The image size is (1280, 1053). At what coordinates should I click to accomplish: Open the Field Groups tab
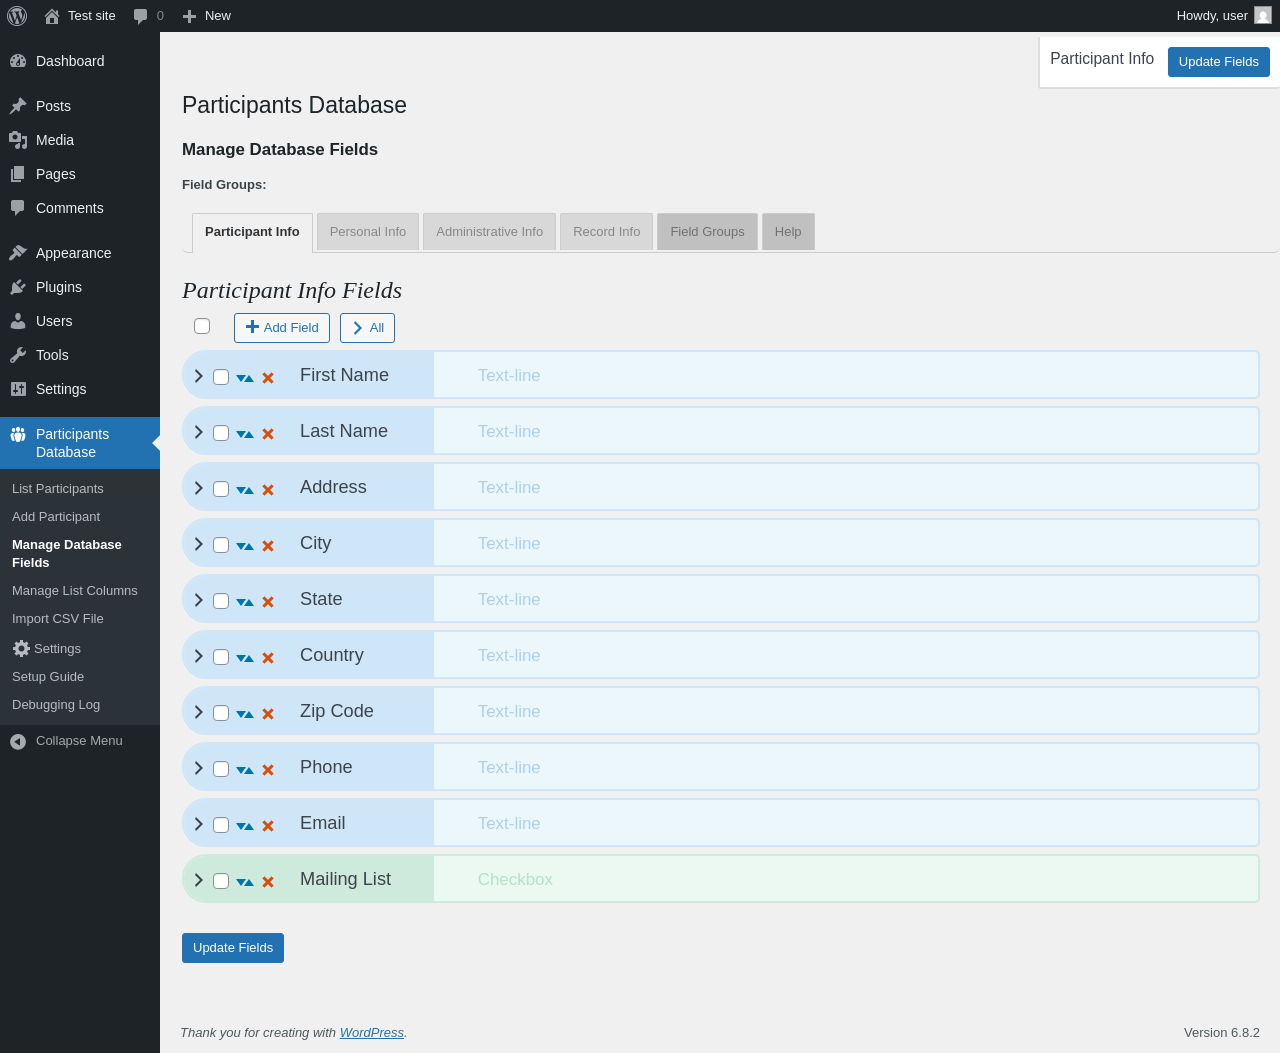tap(707, 232)
